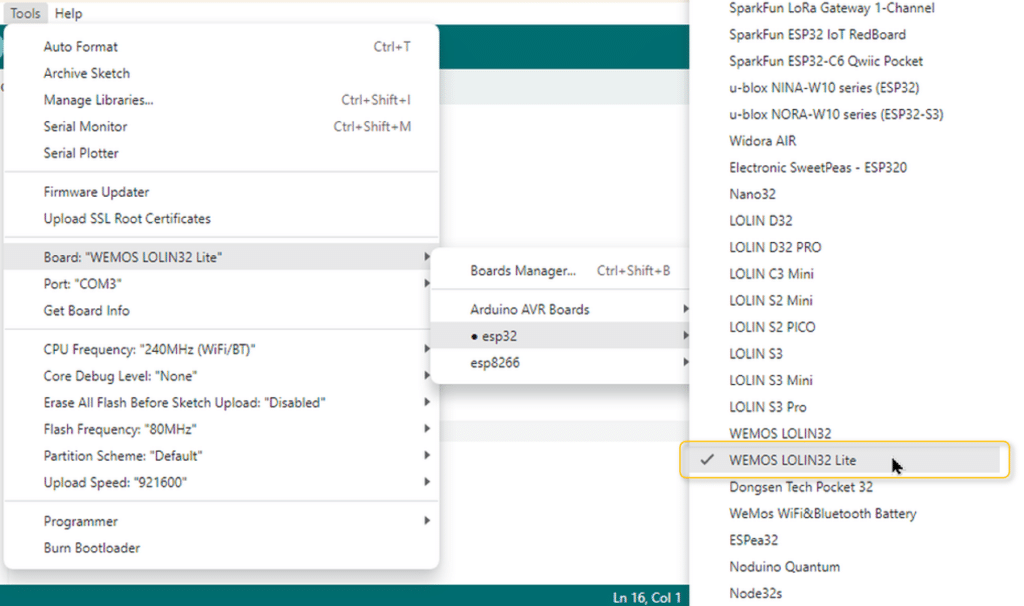
Task: Expand the selected esp32 boards submenu
Action: coord(560,336)
